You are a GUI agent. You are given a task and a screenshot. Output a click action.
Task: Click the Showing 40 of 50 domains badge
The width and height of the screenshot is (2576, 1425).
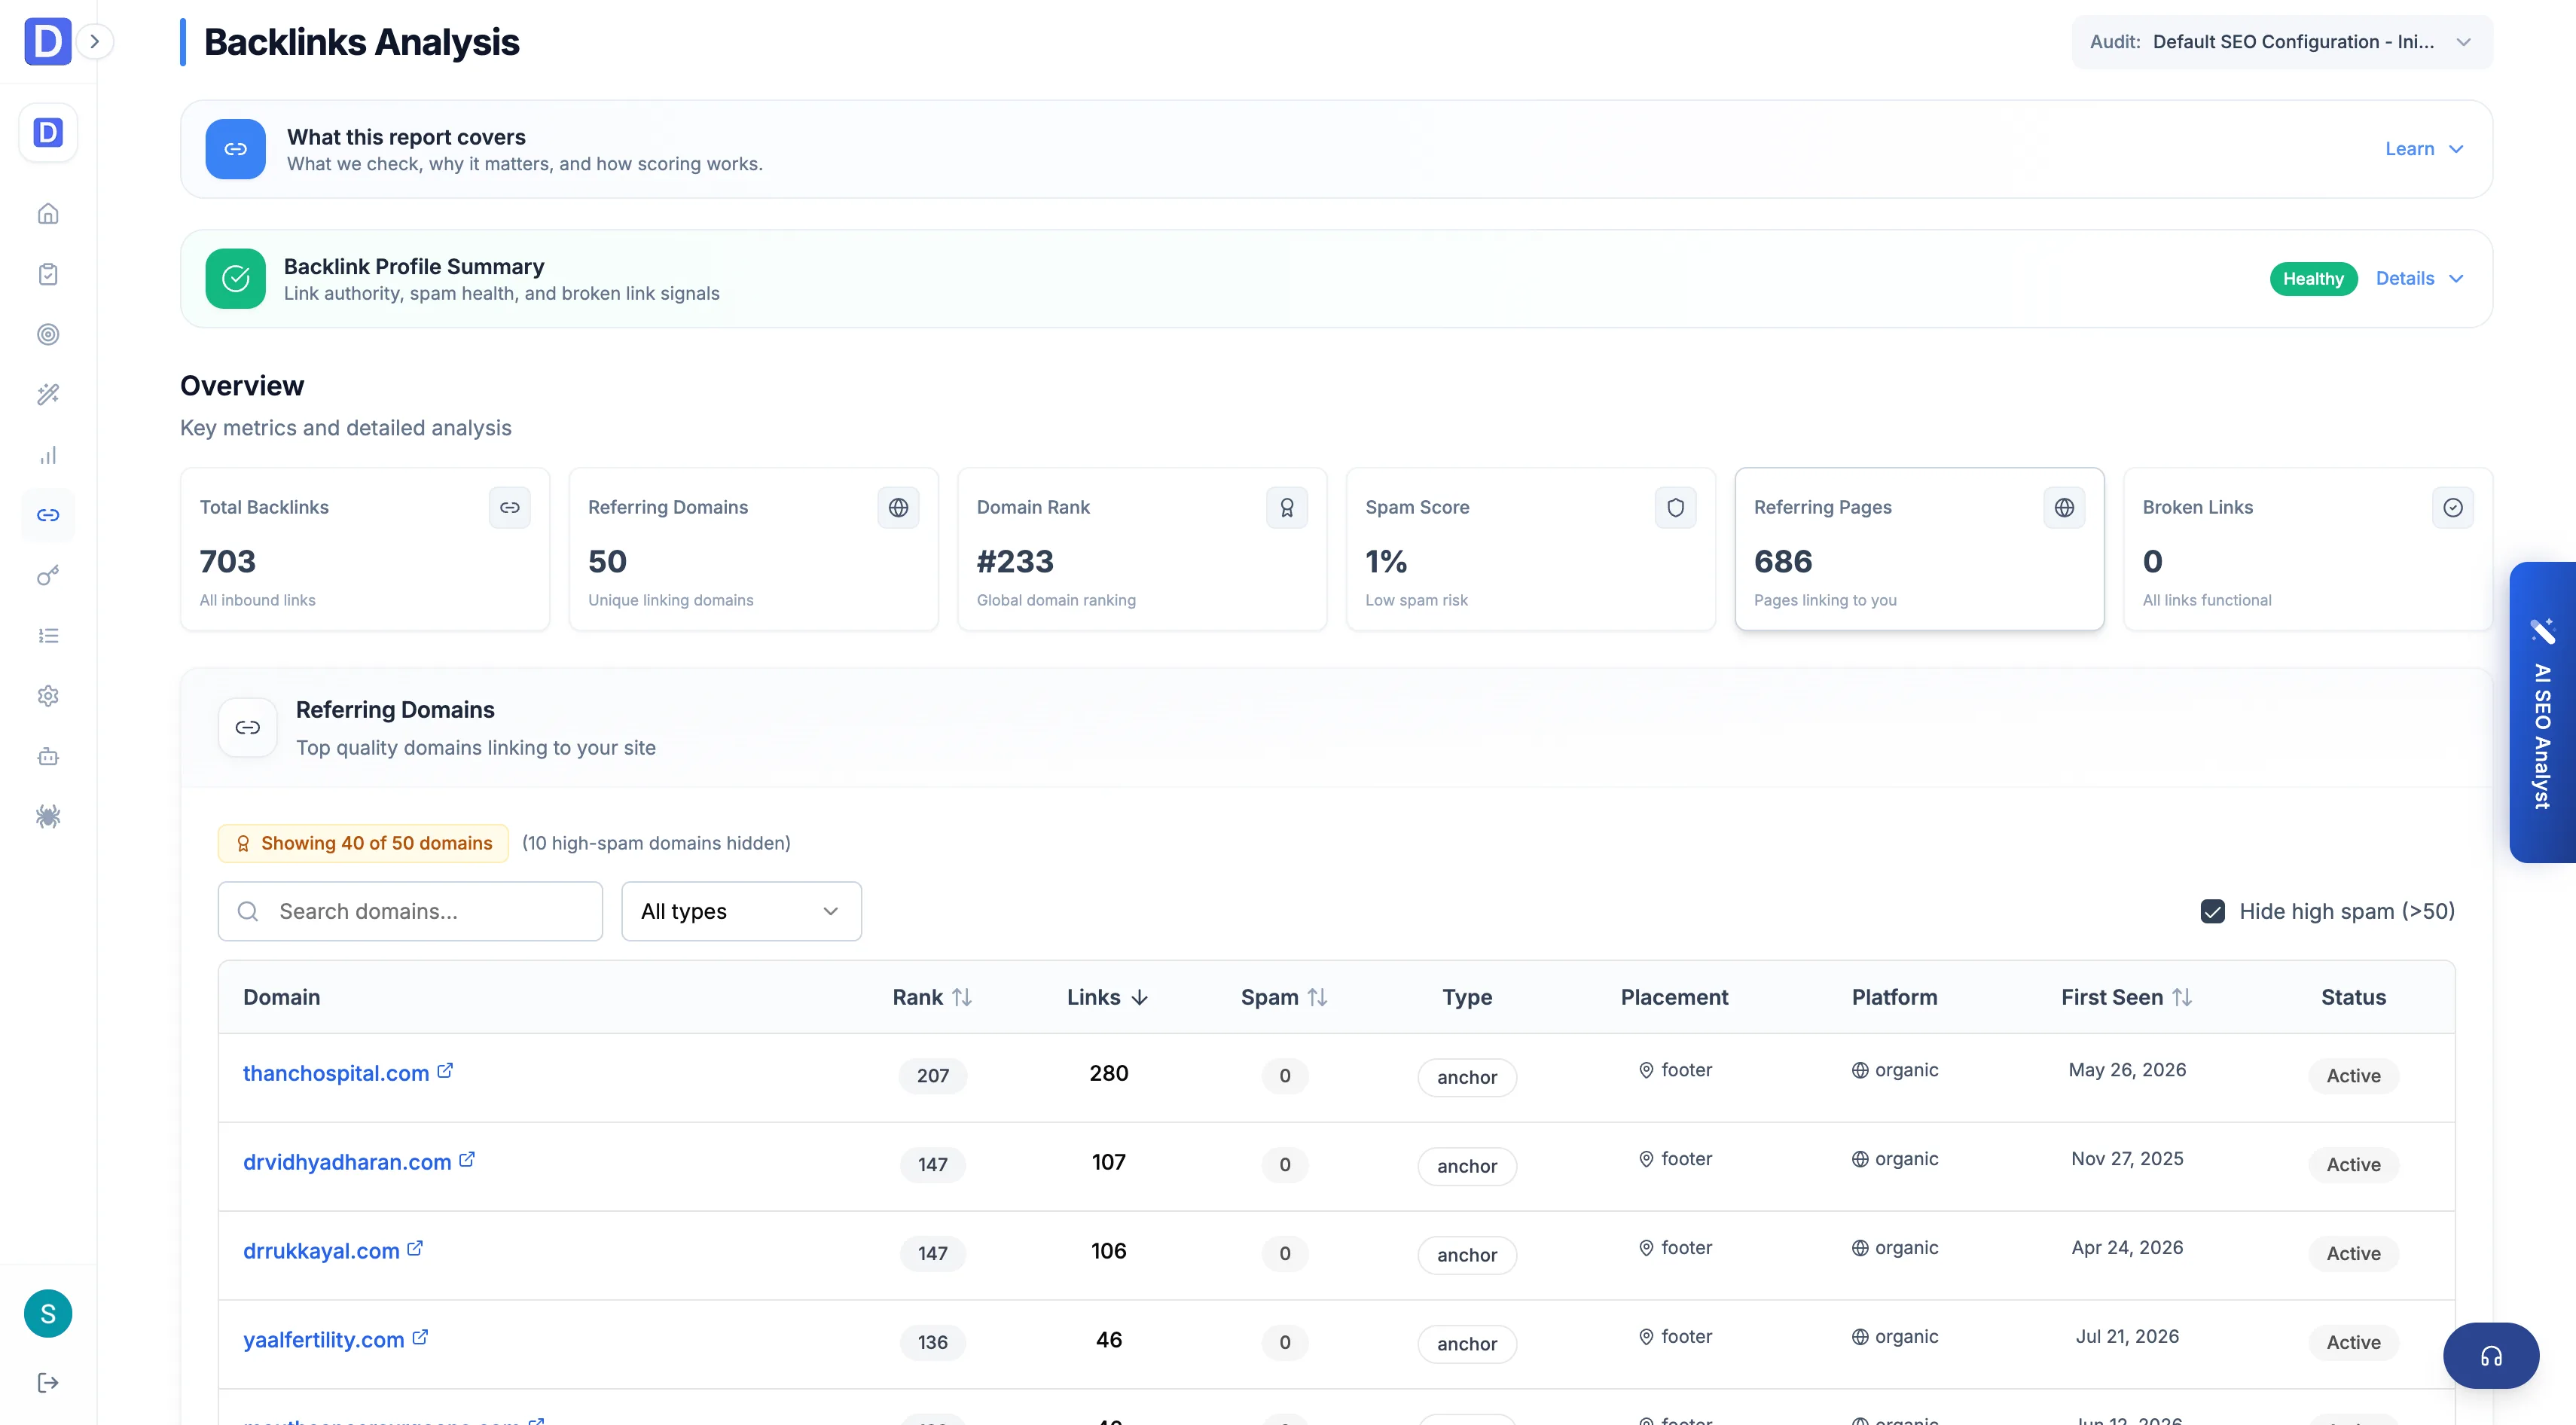363,843
